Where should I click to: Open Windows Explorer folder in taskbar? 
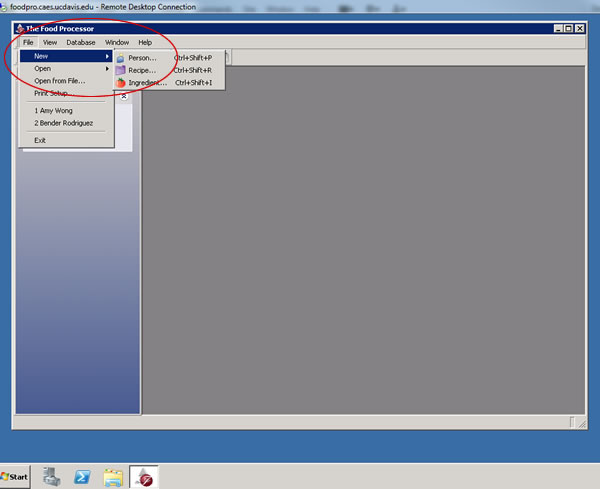click(114, 476)
